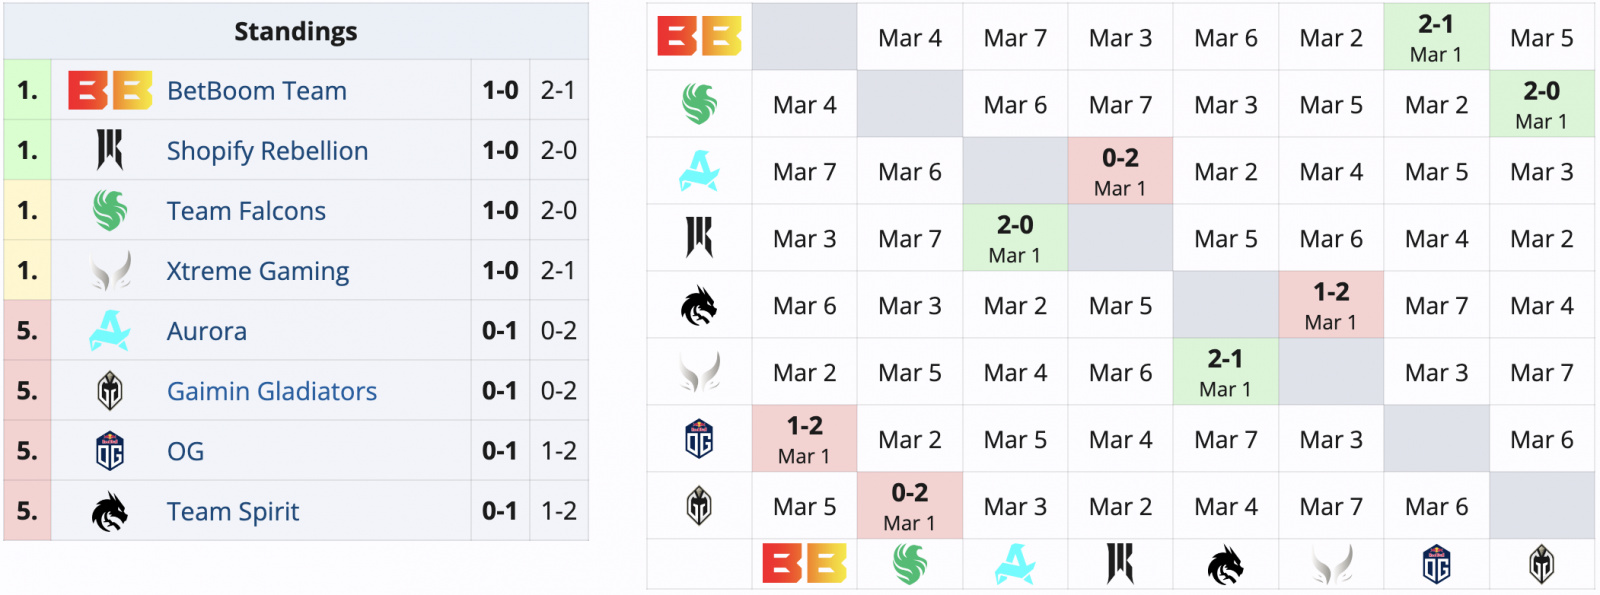Viewport: 1600px width, 595px height.
Task: Click the OG logo in the Standings table
Action: coord(110,451)
